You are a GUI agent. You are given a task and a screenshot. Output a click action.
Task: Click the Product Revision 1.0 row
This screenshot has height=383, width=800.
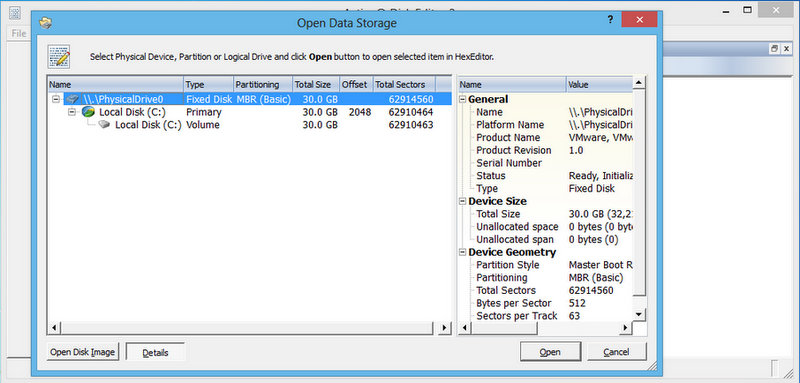(545, 150)
